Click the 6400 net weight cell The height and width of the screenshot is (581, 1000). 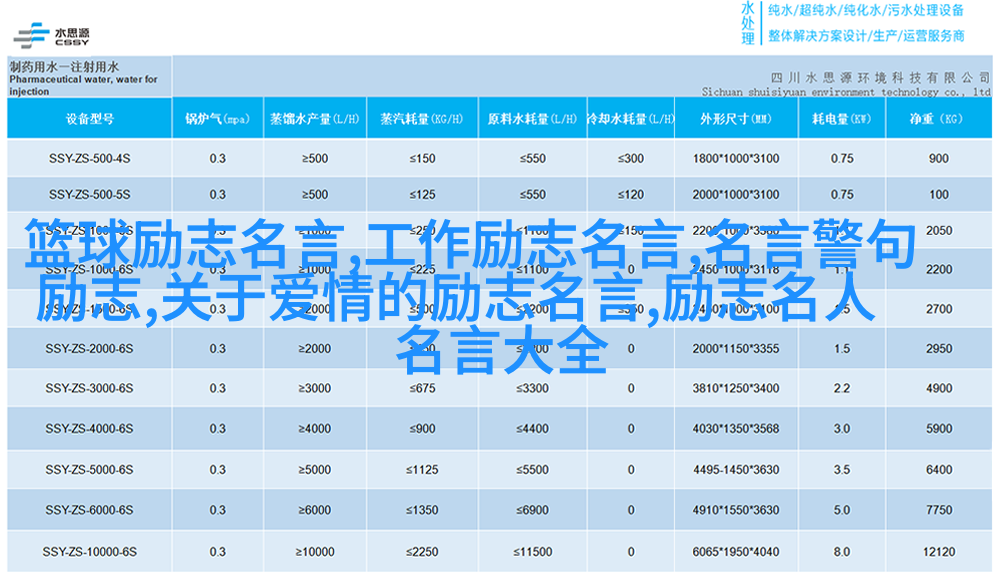point(939,470)
